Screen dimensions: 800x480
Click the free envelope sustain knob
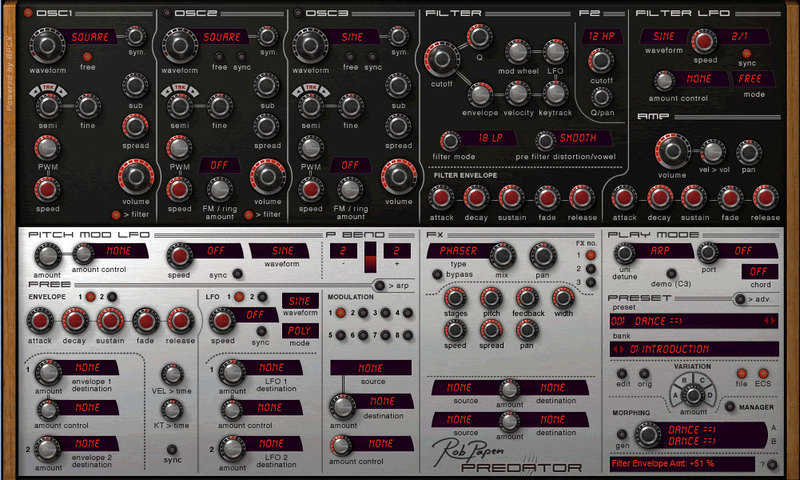[110, 321]
